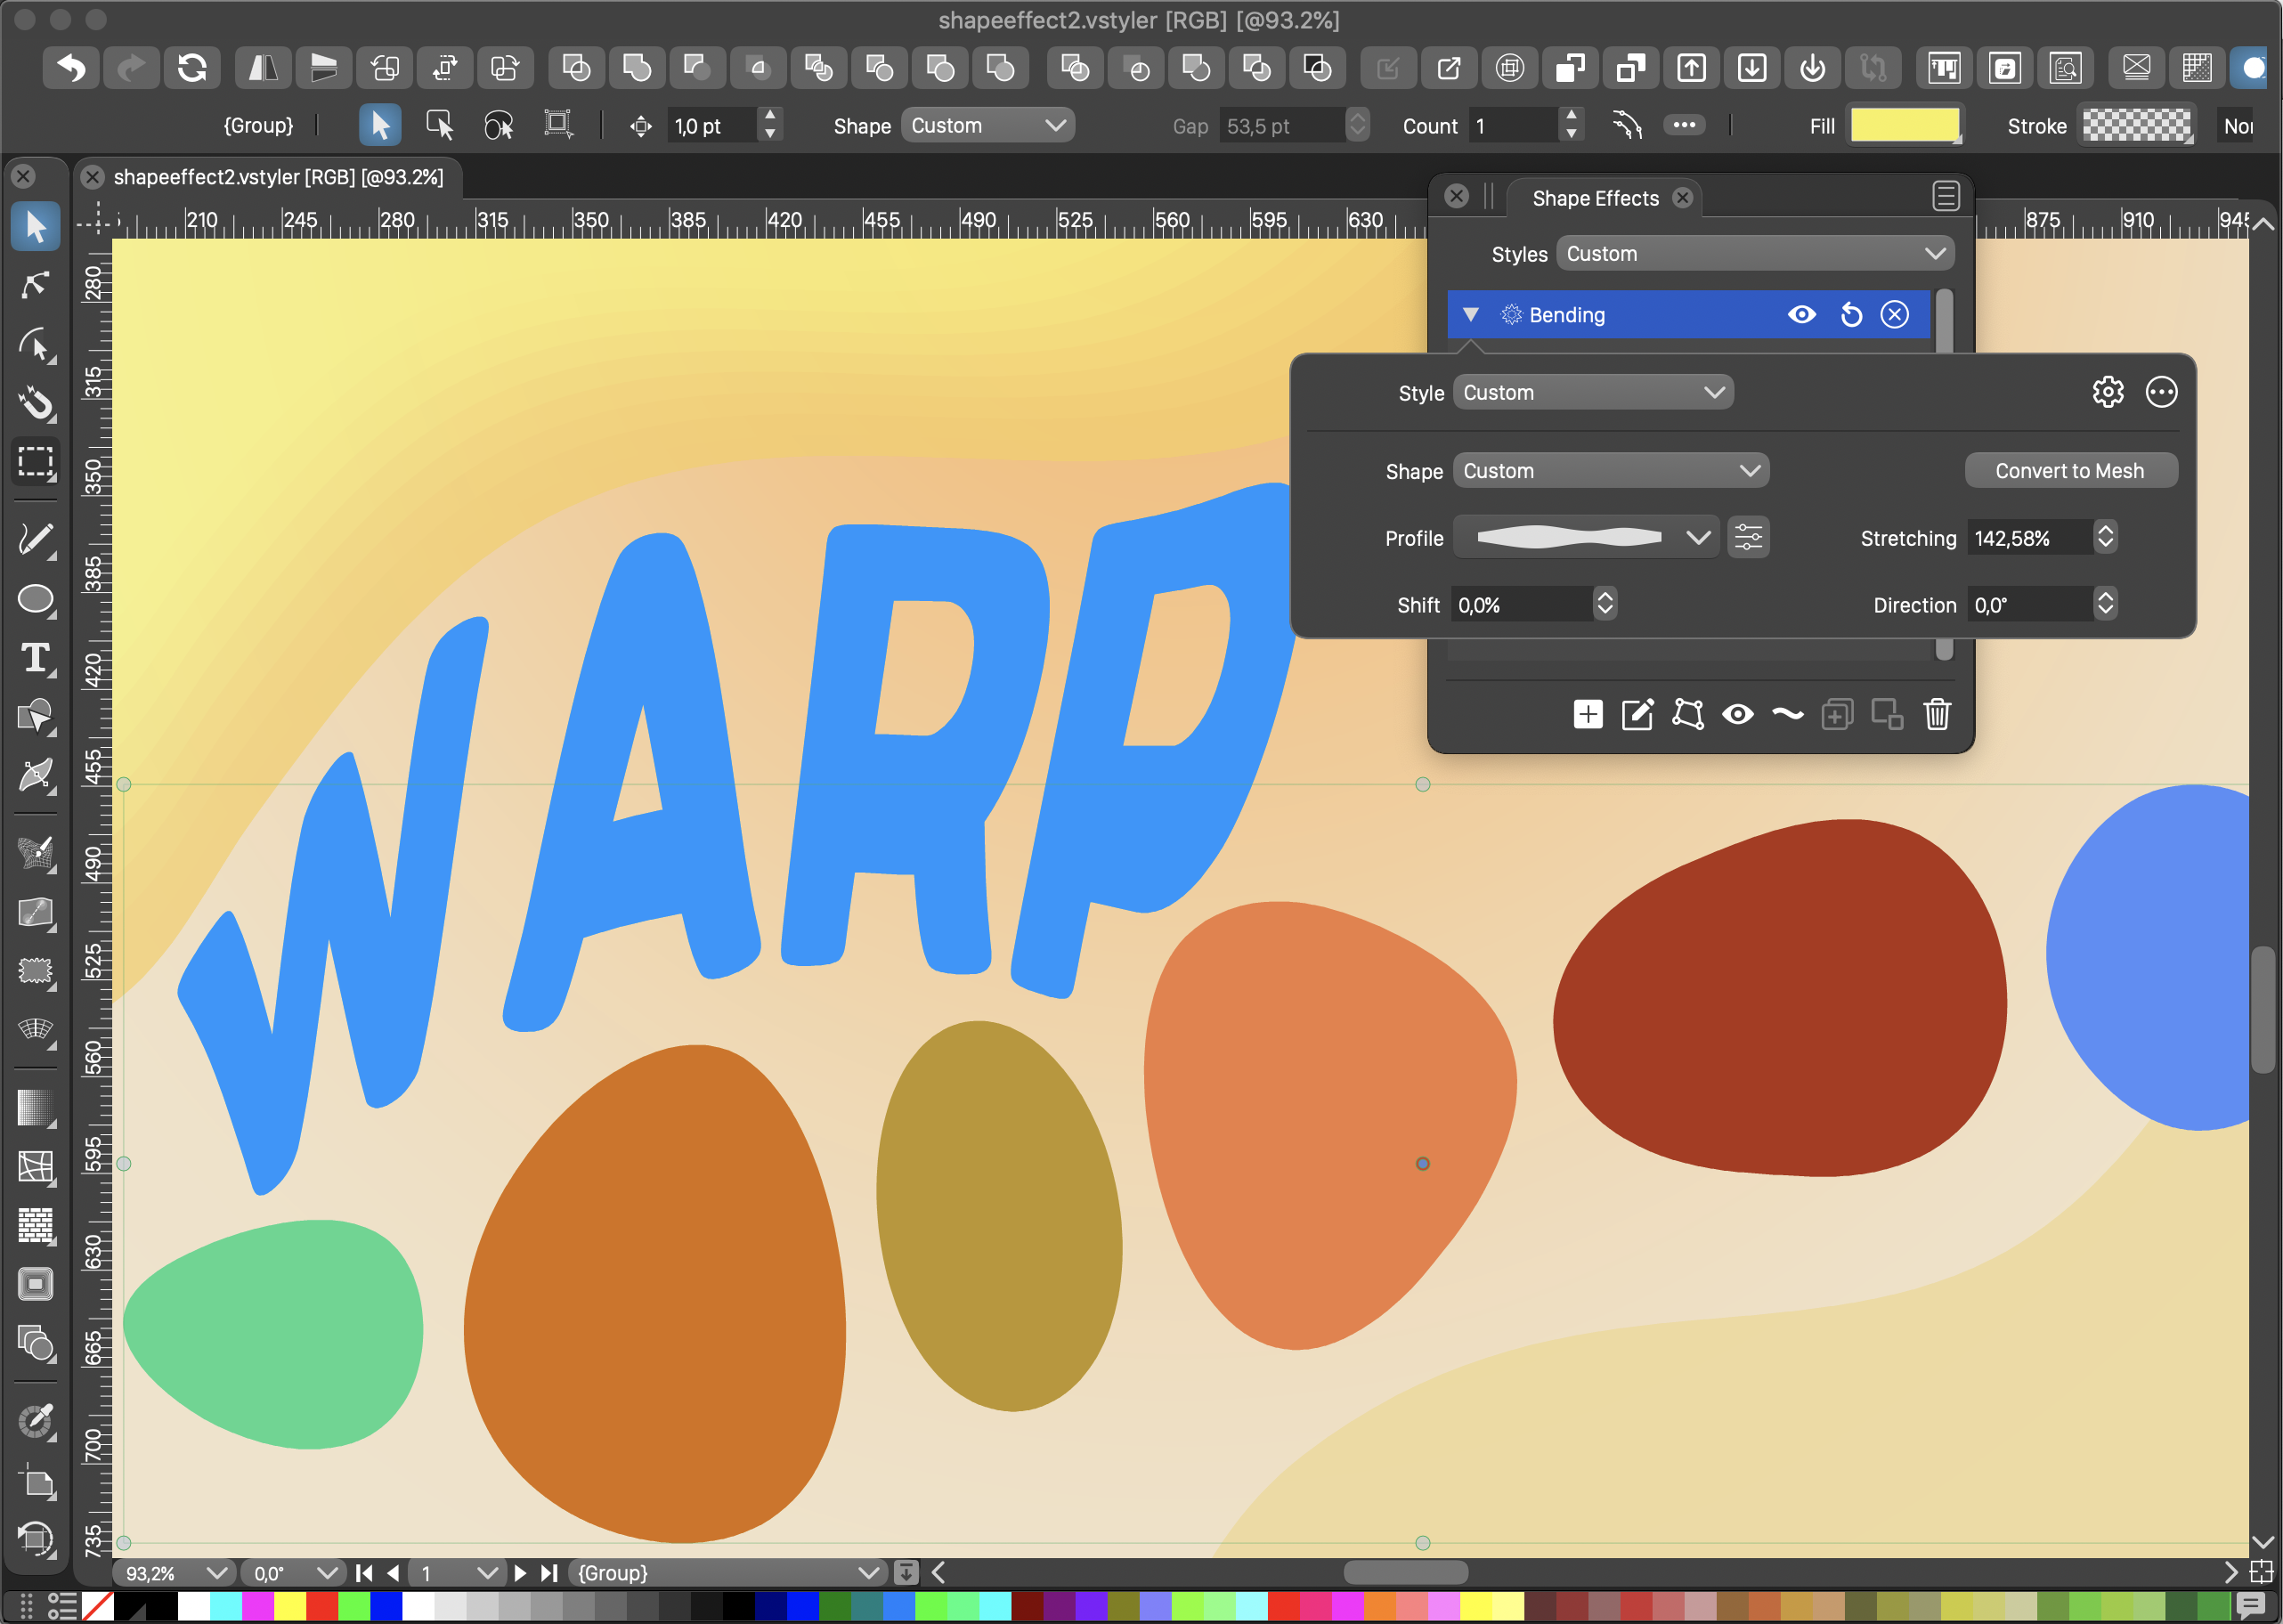Select the Eyedropper tool in the toolbox

36,1421
